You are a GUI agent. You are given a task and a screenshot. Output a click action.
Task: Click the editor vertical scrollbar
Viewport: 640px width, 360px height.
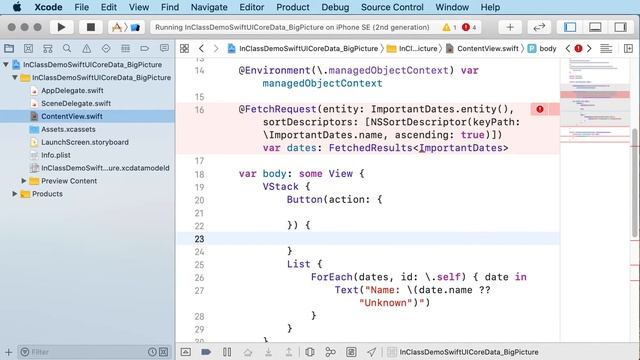635,183
